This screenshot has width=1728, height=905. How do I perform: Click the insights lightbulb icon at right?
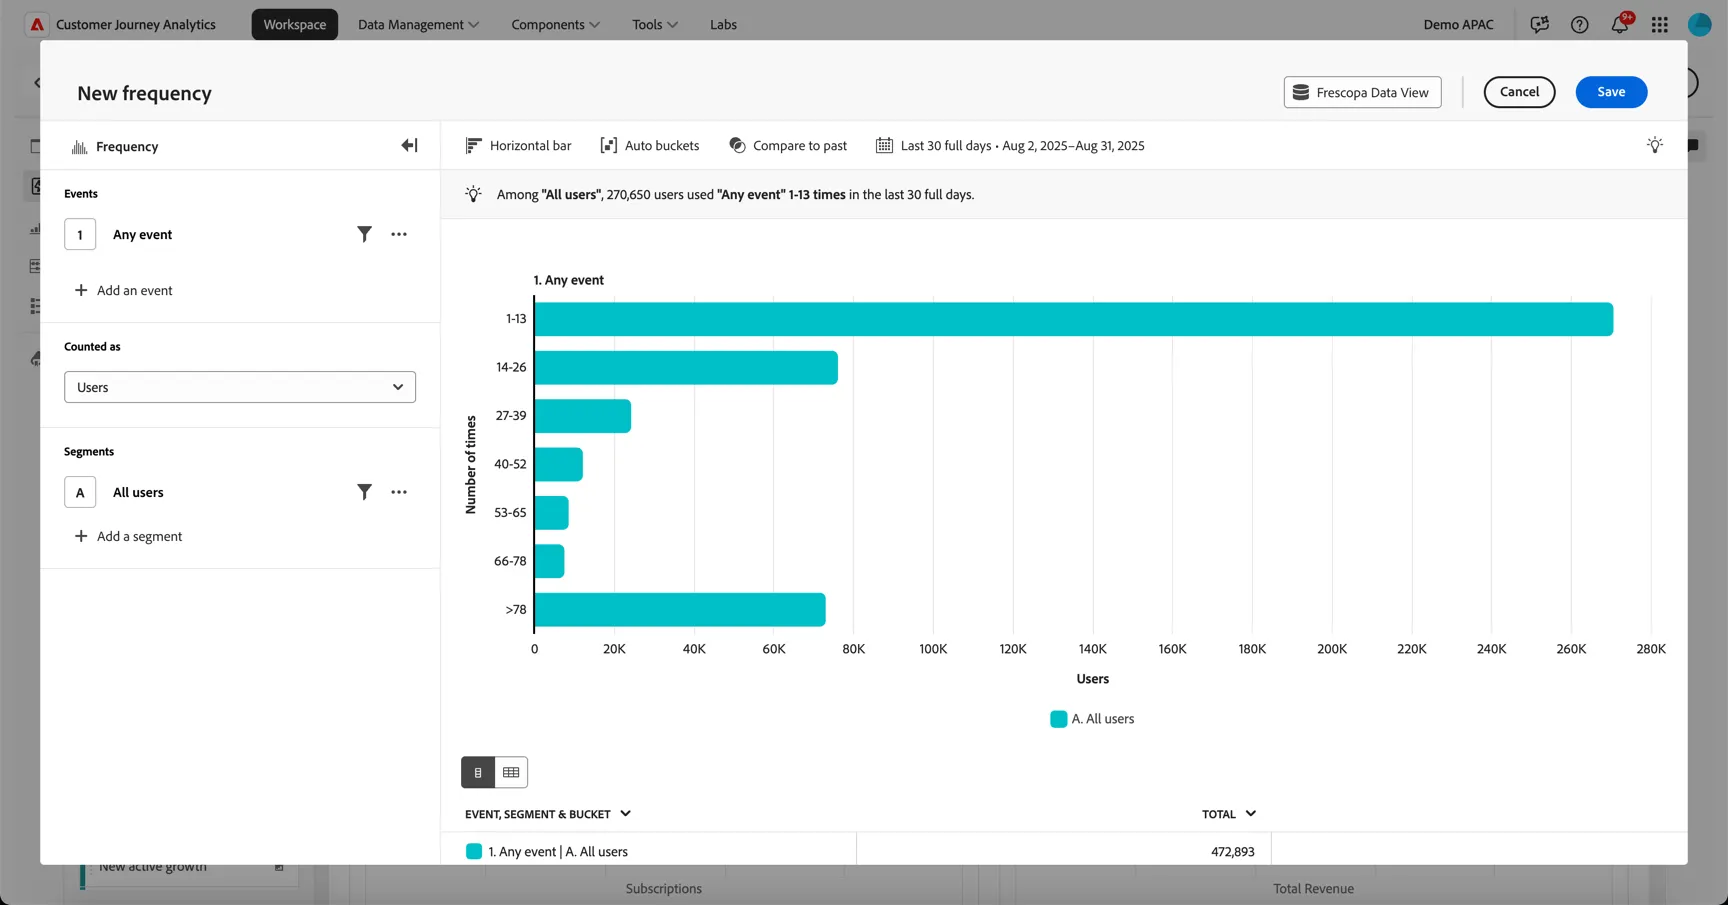[x=1655, y=145]
